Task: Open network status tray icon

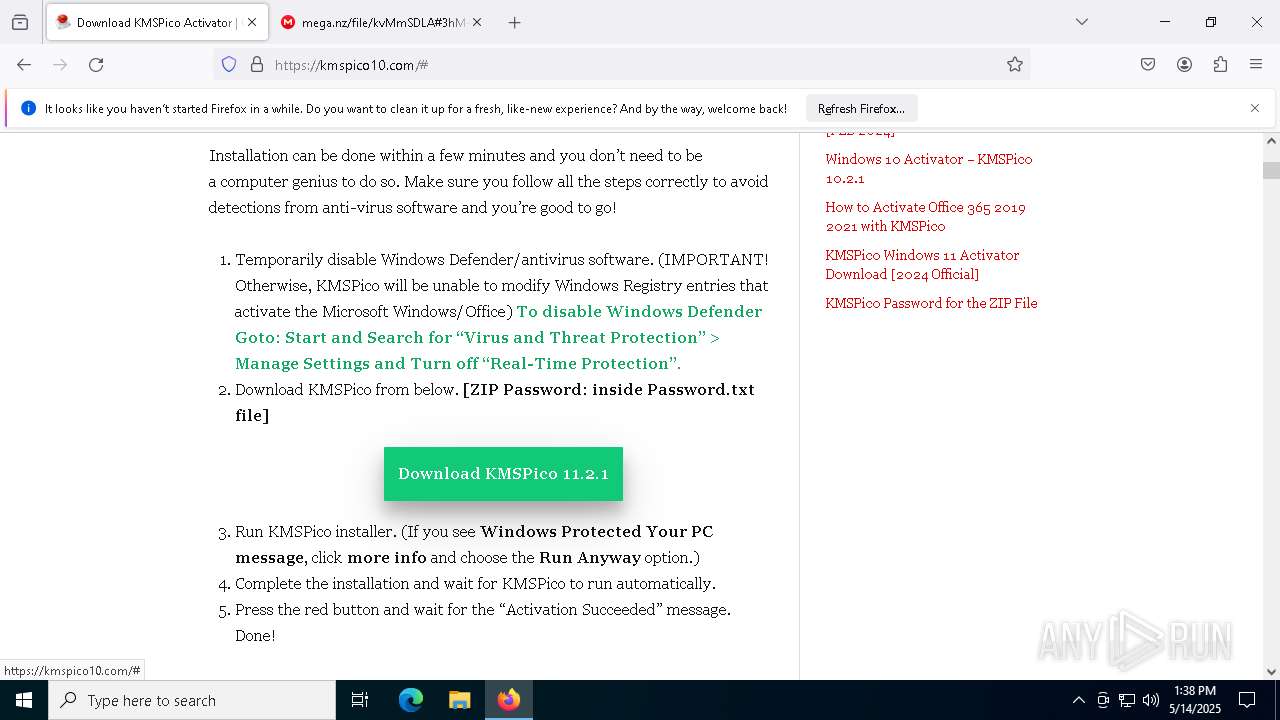Action: click(x=1127, y=700)
